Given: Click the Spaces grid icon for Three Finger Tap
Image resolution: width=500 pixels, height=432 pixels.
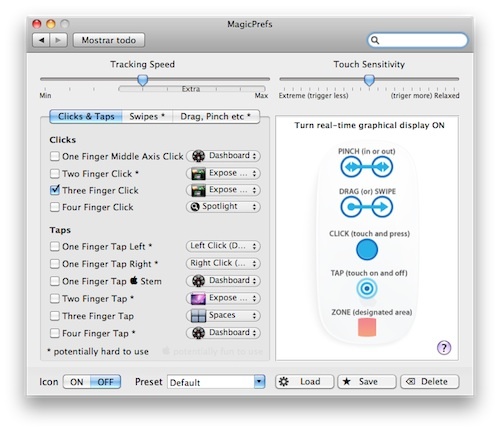Looking at the screenshot, I should tap(198, 315).
